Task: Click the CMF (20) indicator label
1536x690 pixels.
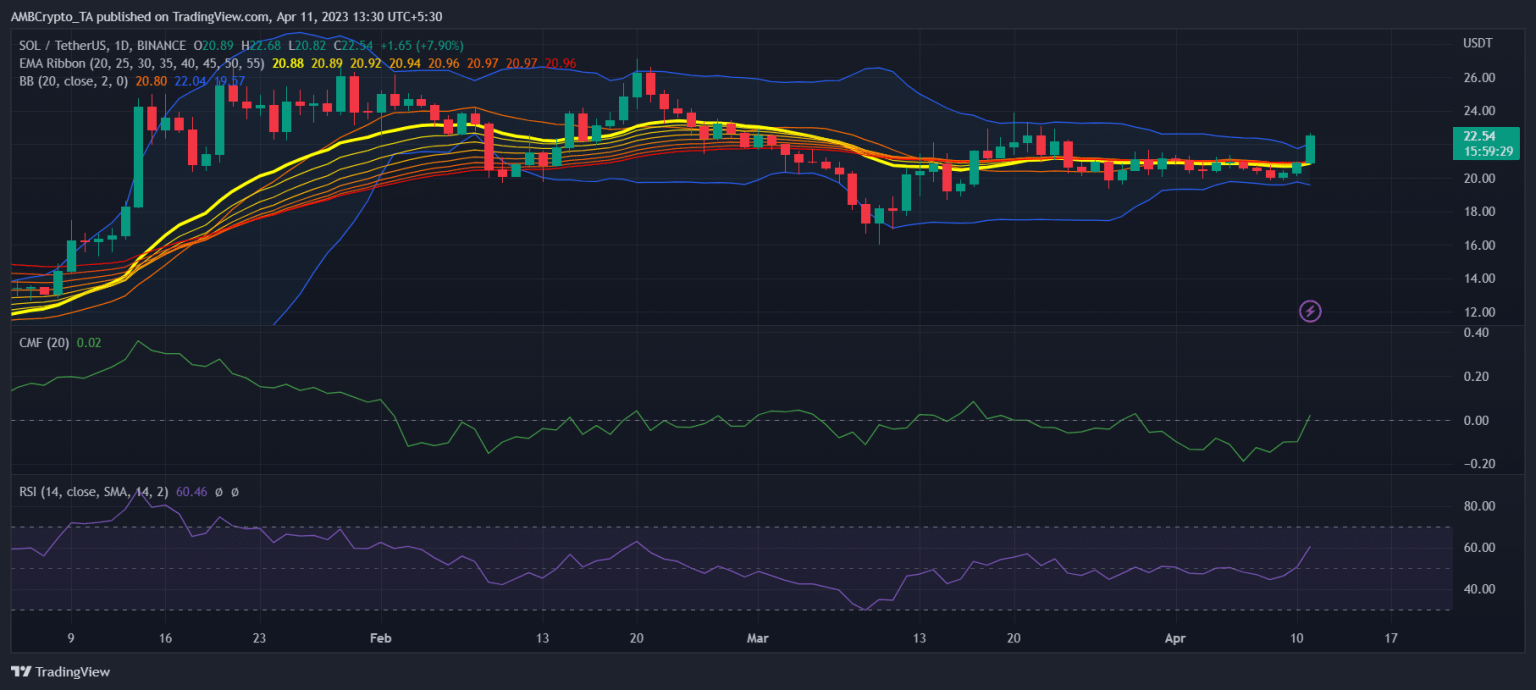Action: click(44, 343)
